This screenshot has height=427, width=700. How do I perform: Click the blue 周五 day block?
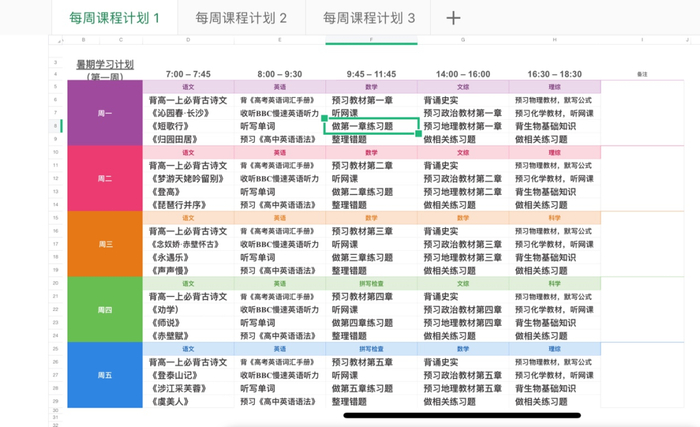click(x=105, y=375)
